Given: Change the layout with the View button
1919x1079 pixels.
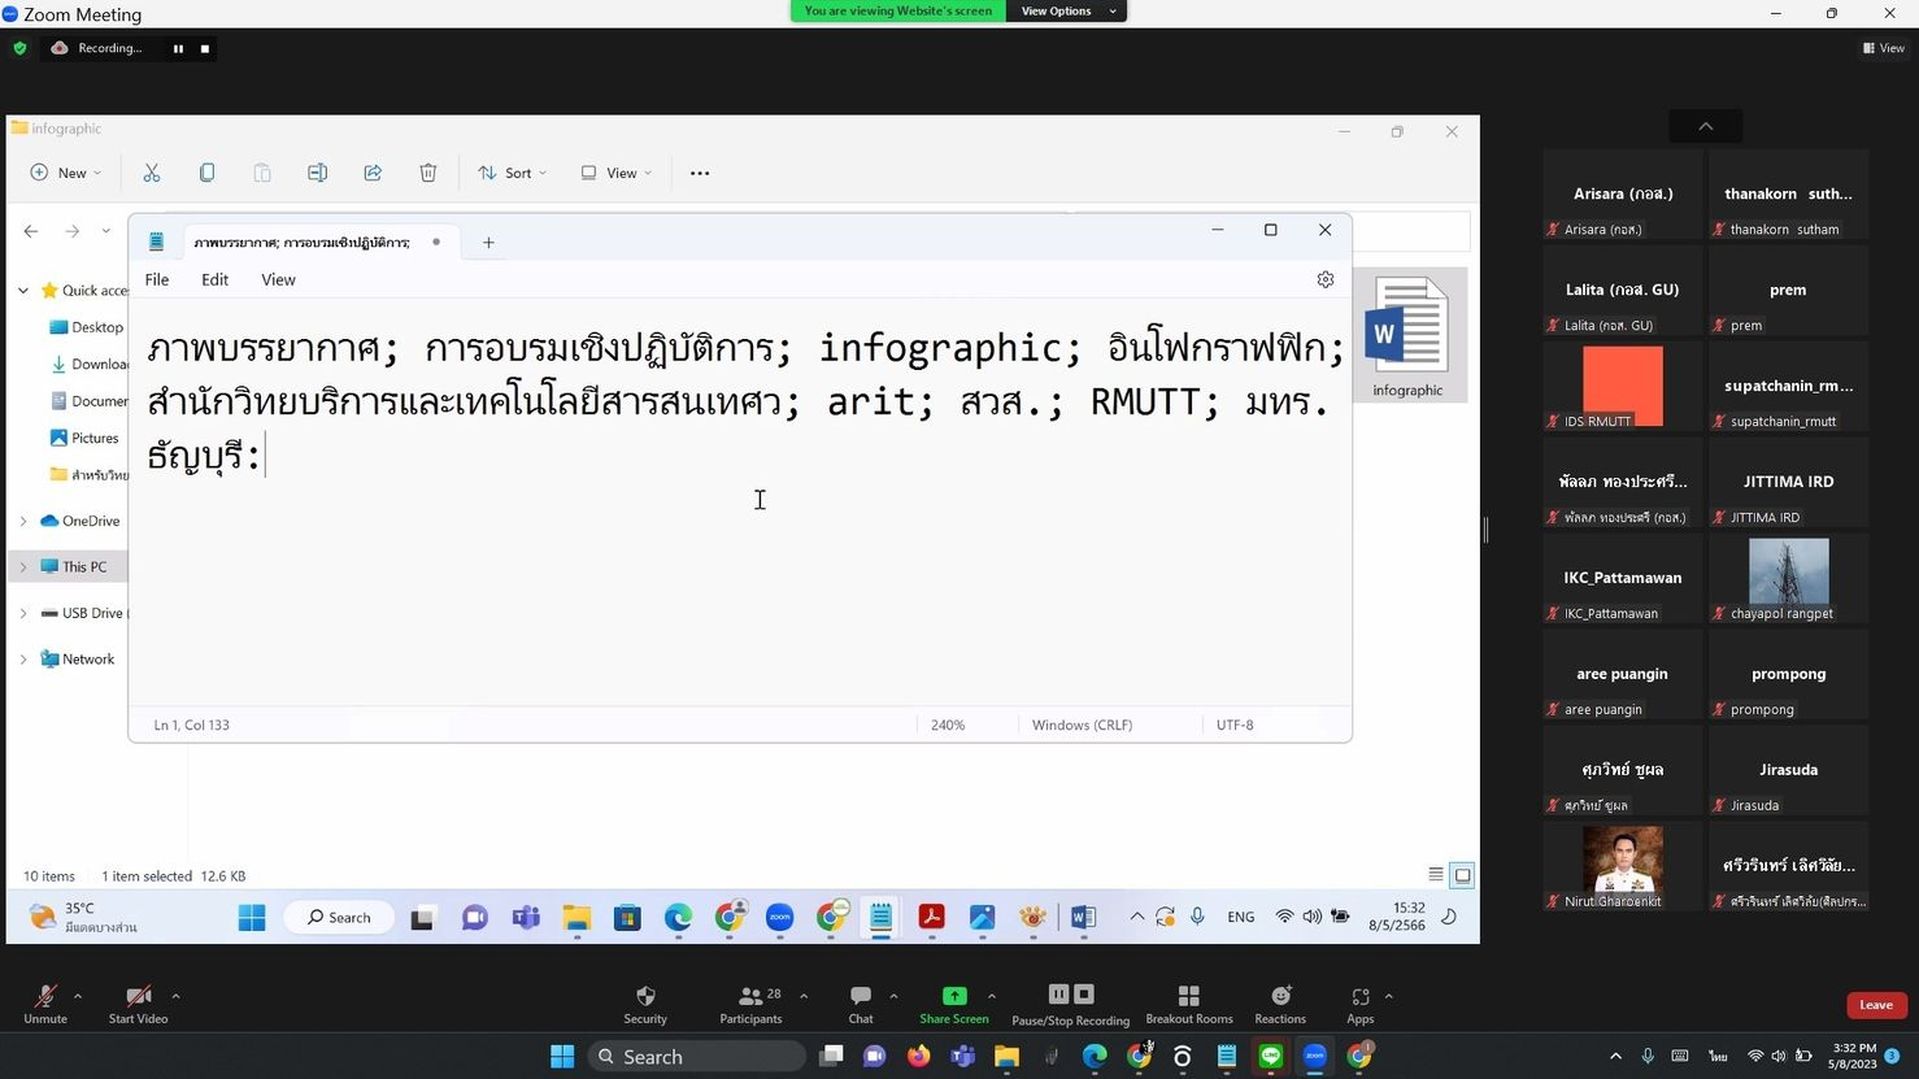Looking at the screenshot, I should click(1883, 48).
